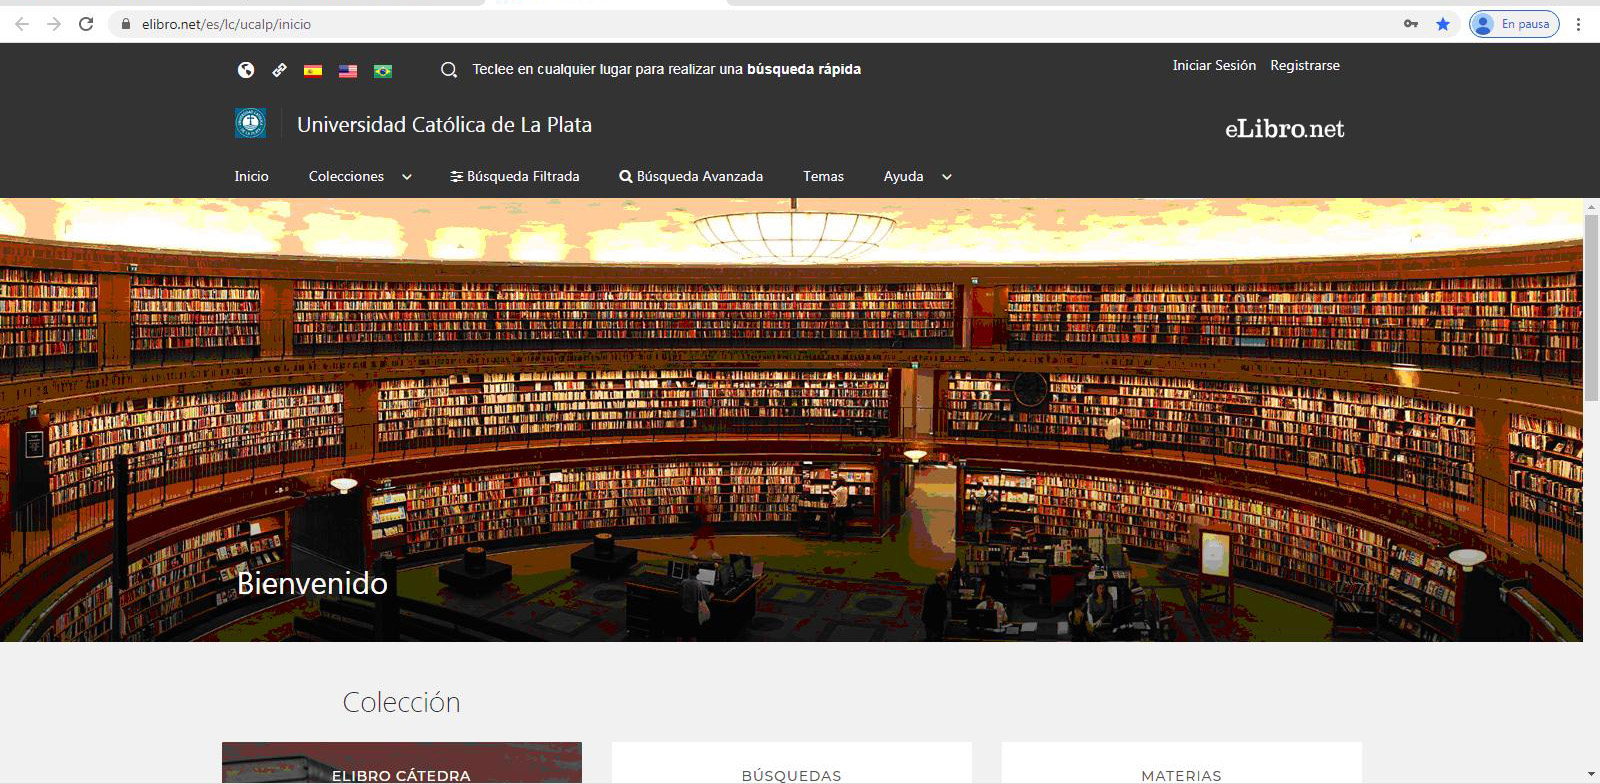Reload the page

coord(86,24)
